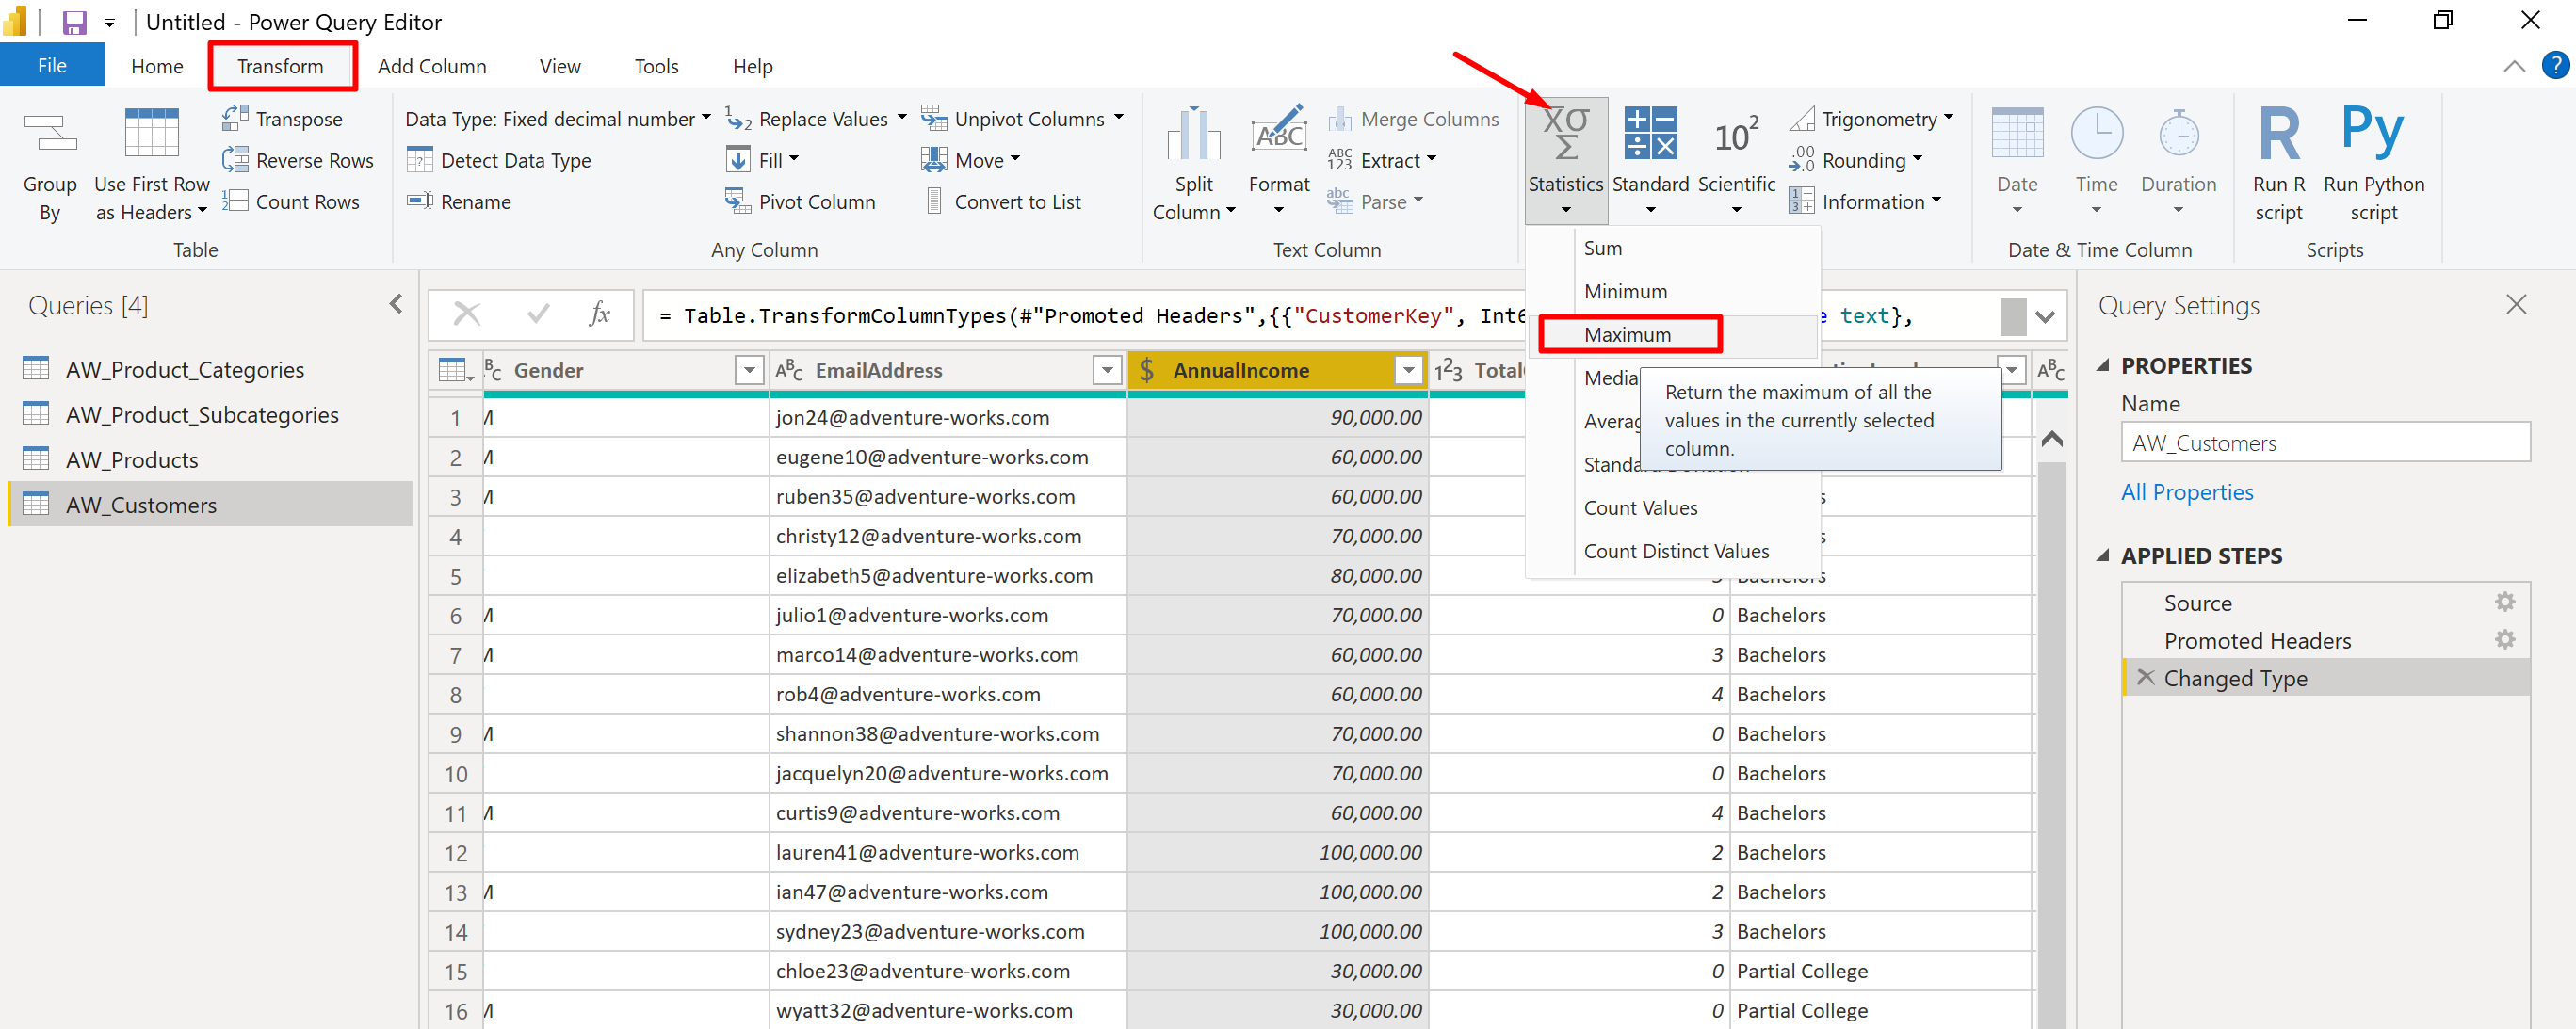Click Use First Row as Headers
Screen dimensions: 2576x1029
point(152,166)
